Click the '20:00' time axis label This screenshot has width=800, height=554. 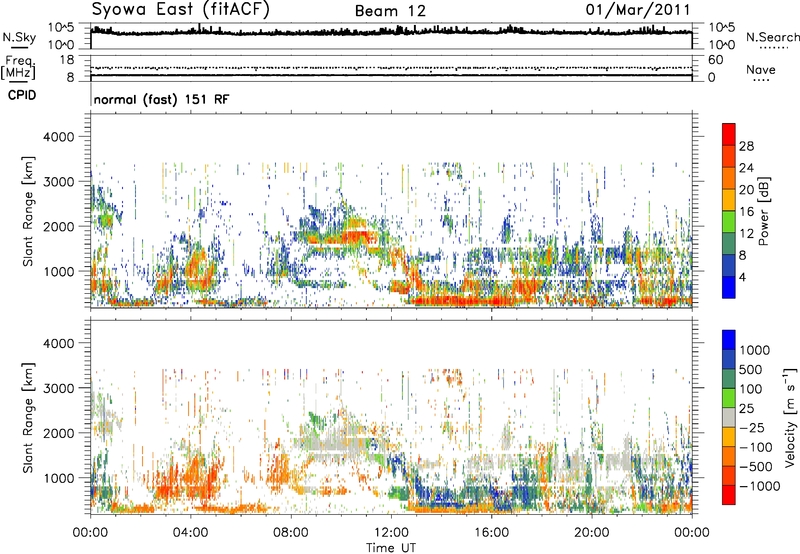tap(592, 533)
